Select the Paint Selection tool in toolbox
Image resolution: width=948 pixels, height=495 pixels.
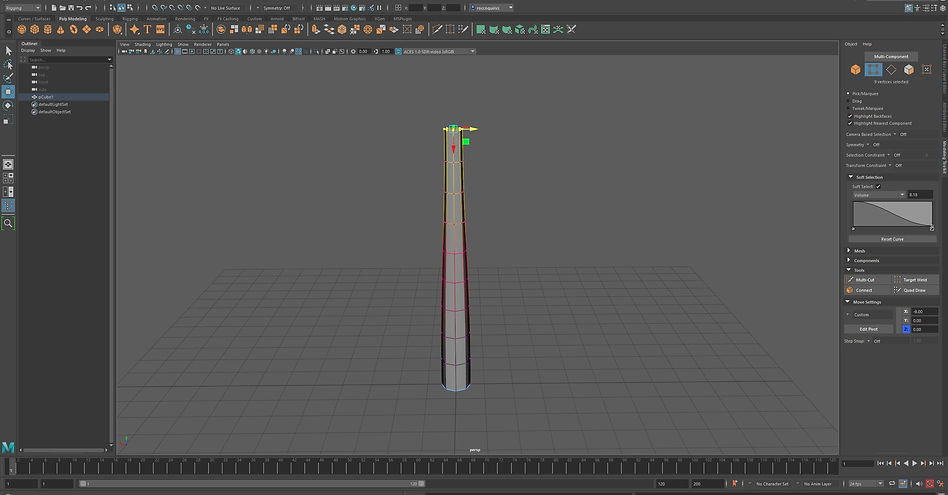8,78
